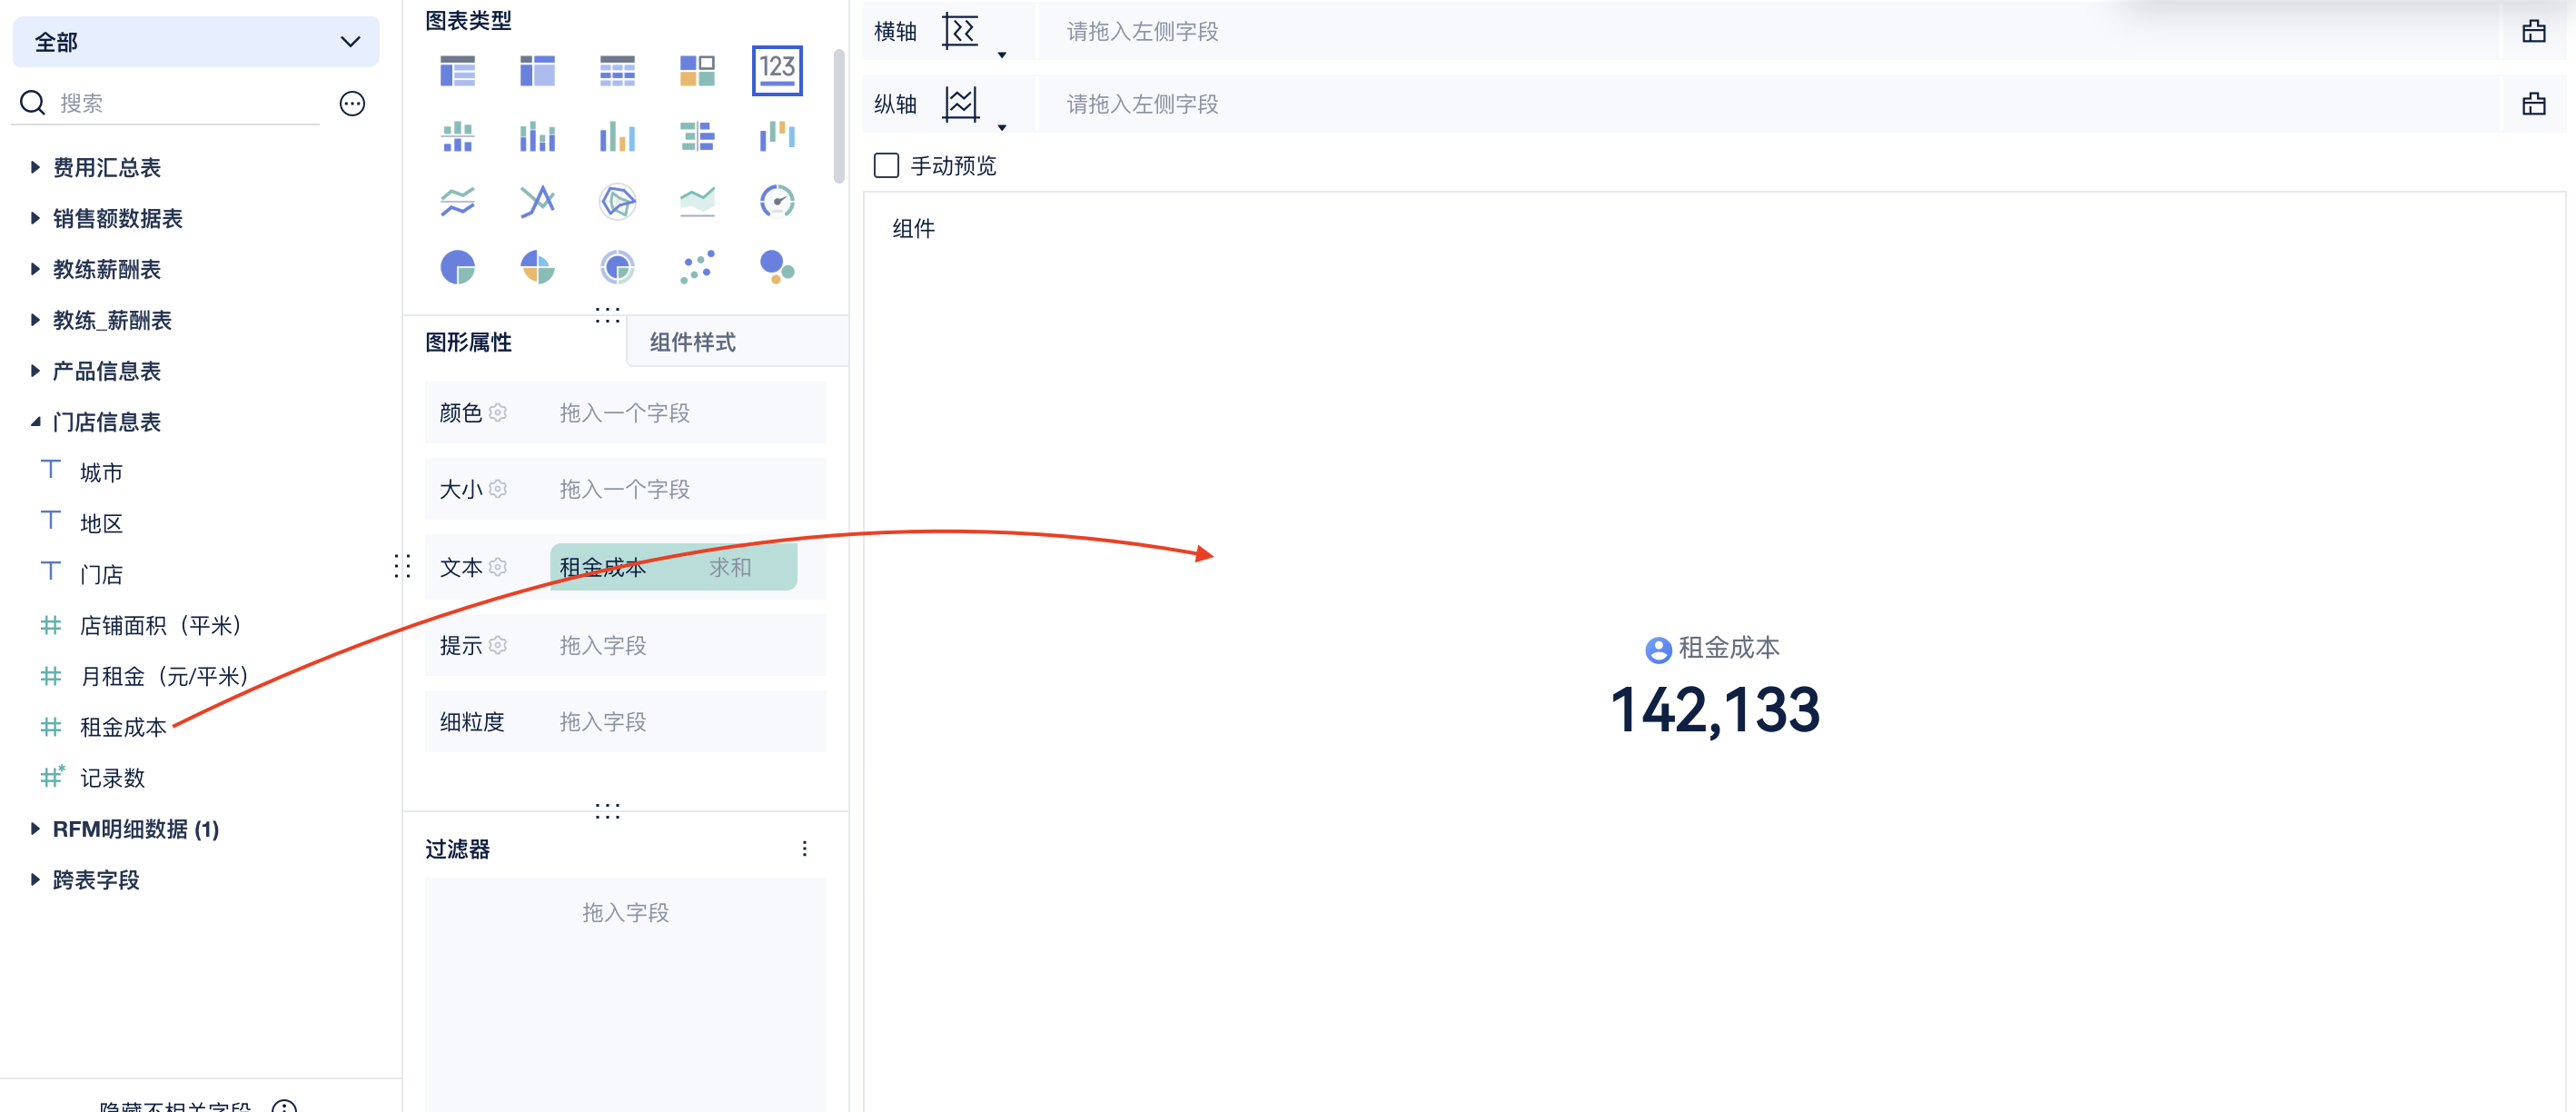Screen dimensions: 2576x1112
Task: Collapse the 门店信息表 tree node
Action: (x=35, y=422)
